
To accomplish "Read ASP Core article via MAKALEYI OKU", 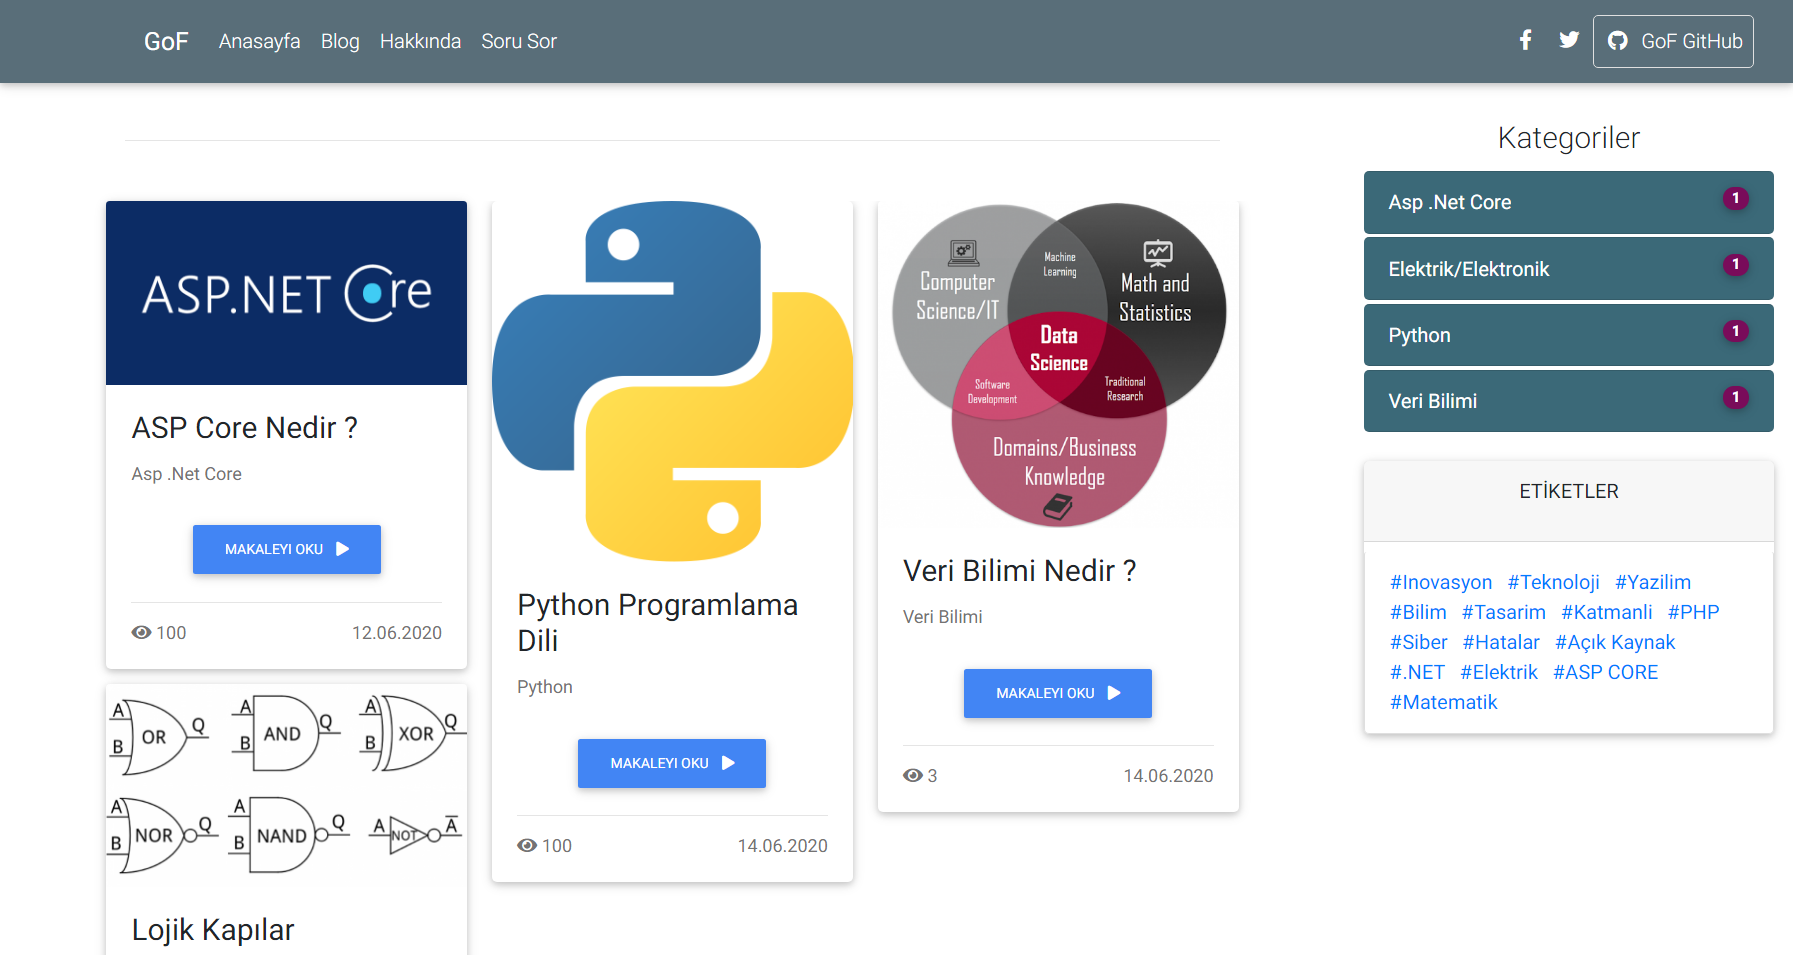I will point(287,549).
